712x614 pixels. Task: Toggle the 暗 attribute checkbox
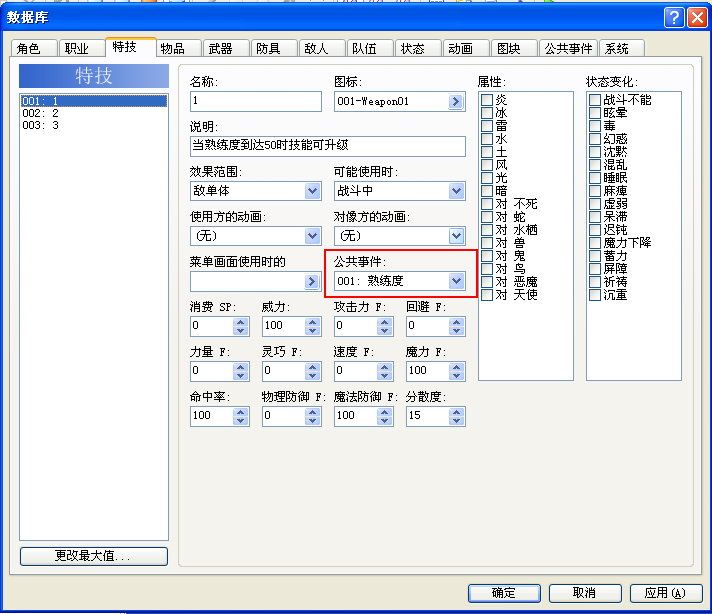pyautogui.click(x=487, y=191)
